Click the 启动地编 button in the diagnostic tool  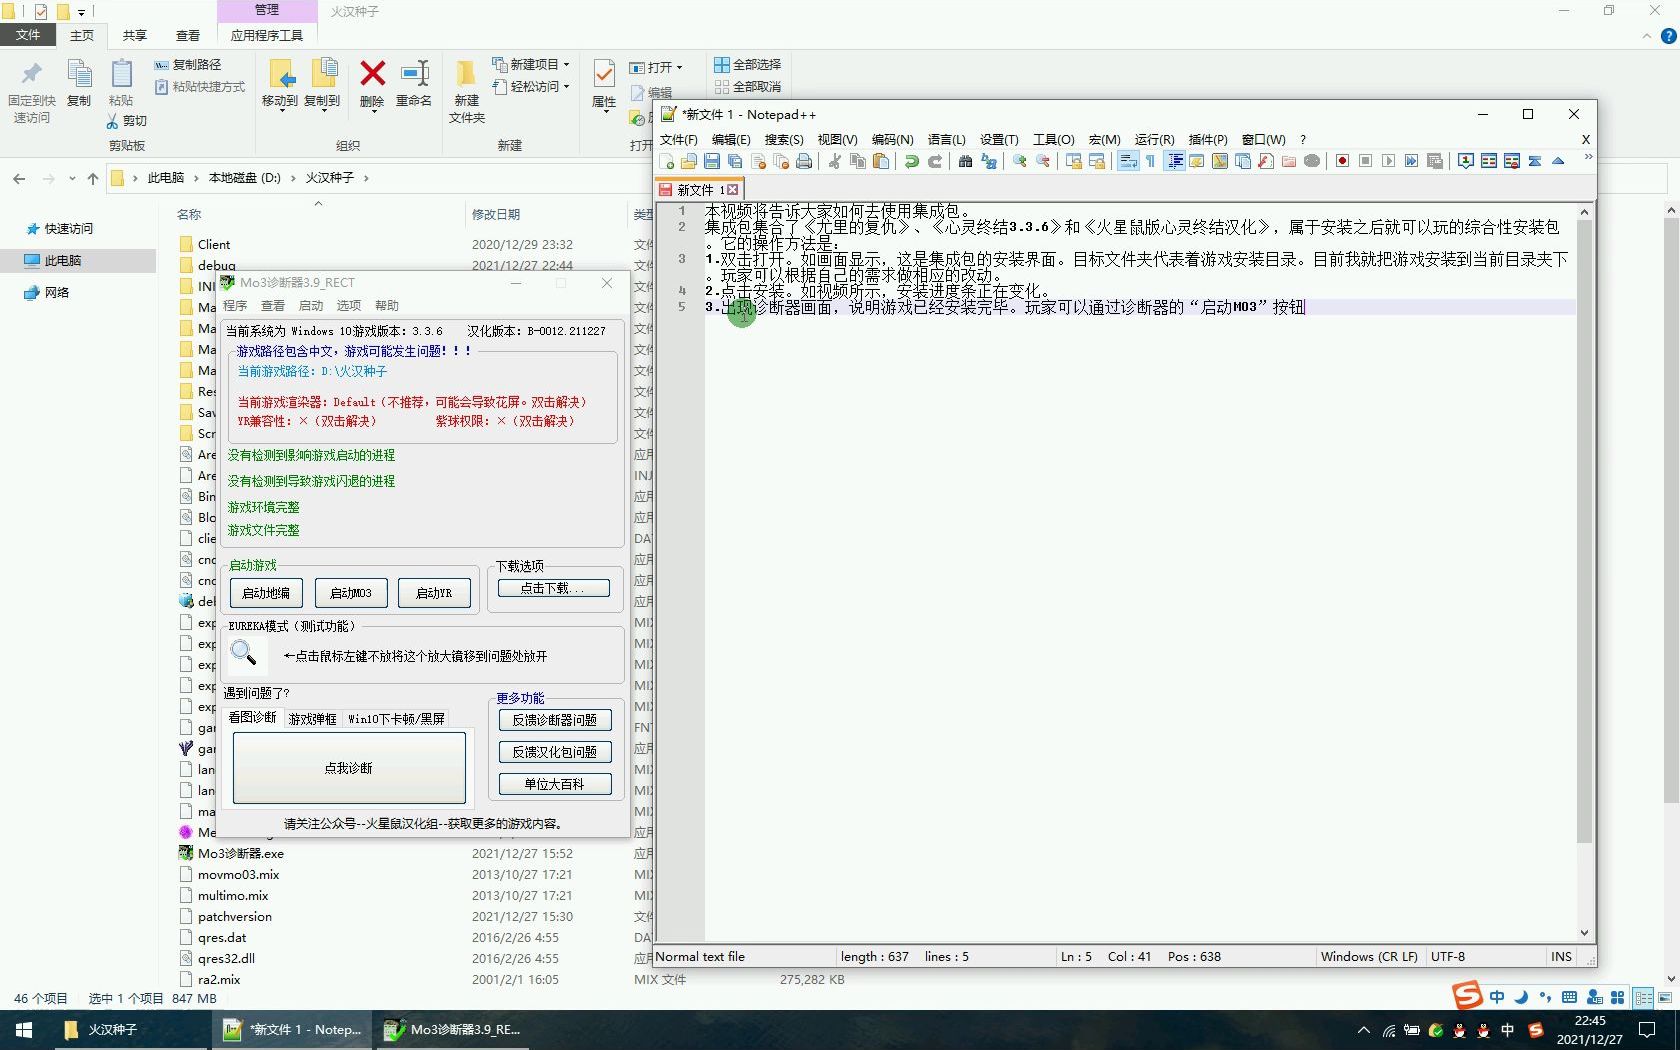click(x=266, y=593)
